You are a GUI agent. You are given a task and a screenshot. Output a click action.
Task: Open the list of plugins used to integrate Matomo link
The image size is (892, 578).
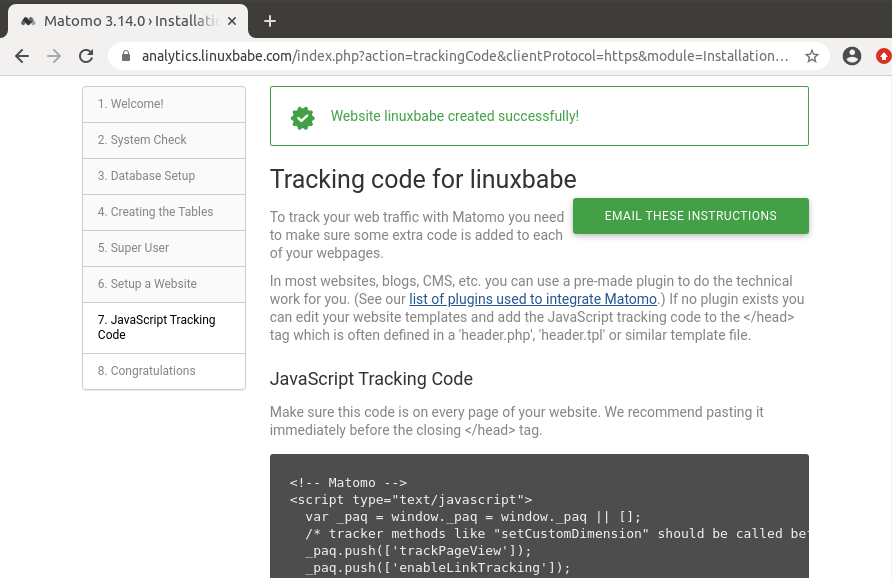[x=532, y=299]
